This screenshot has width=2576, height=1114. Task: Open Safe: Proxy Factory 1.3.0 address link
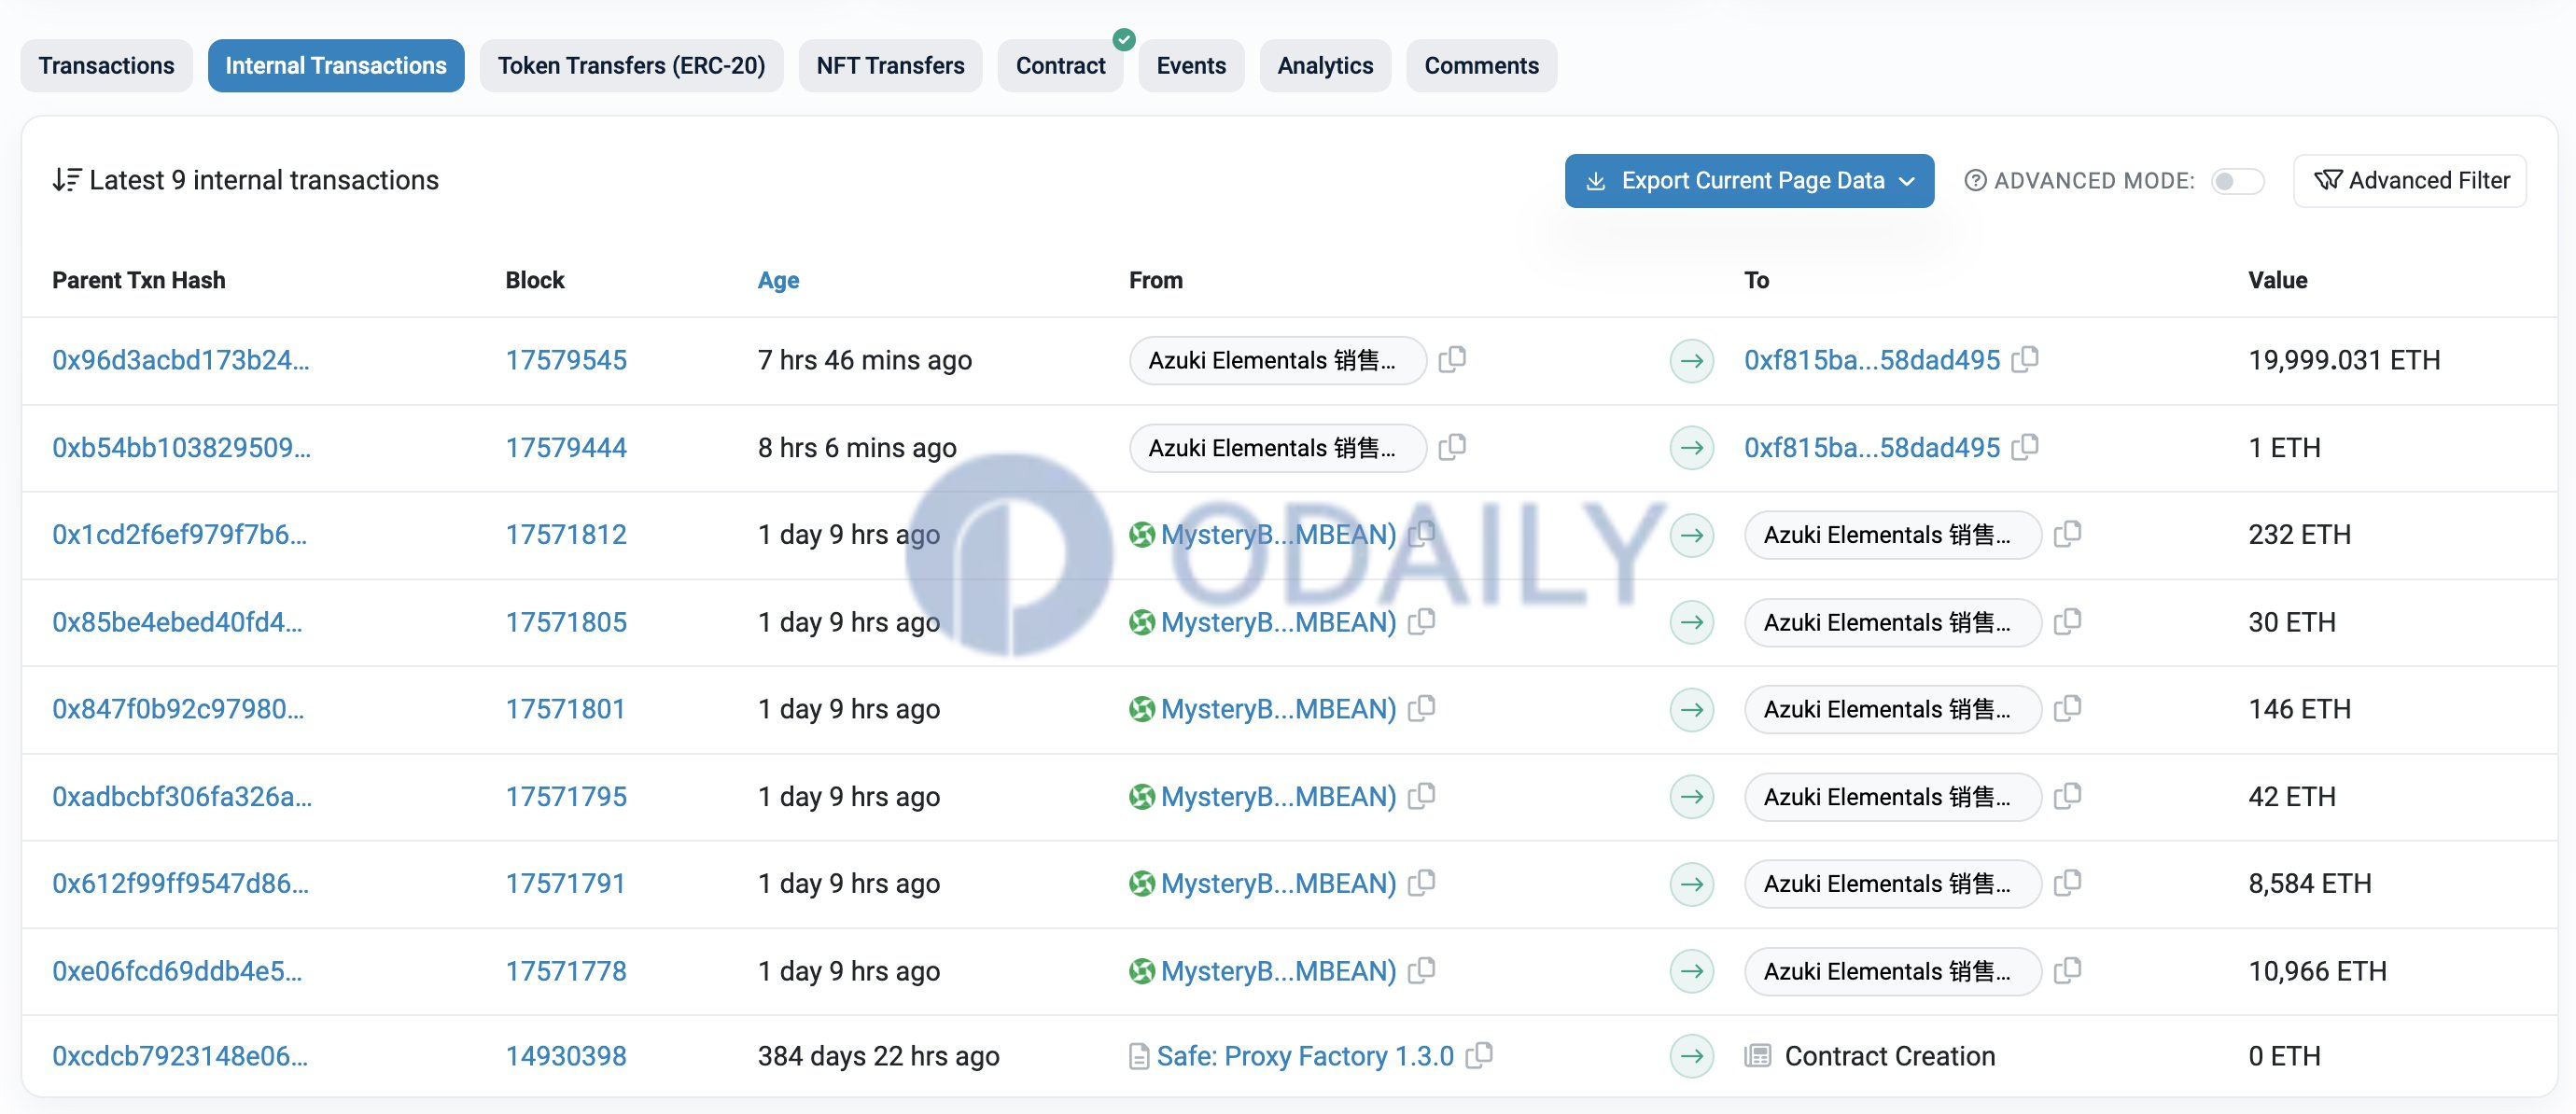click(x=1305, y=1056)
